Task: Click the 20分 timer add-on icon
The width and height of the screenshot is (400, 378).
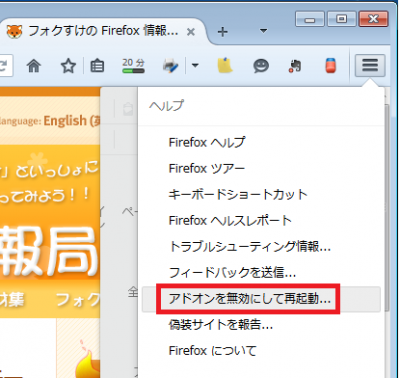Action: pos(133,66)
